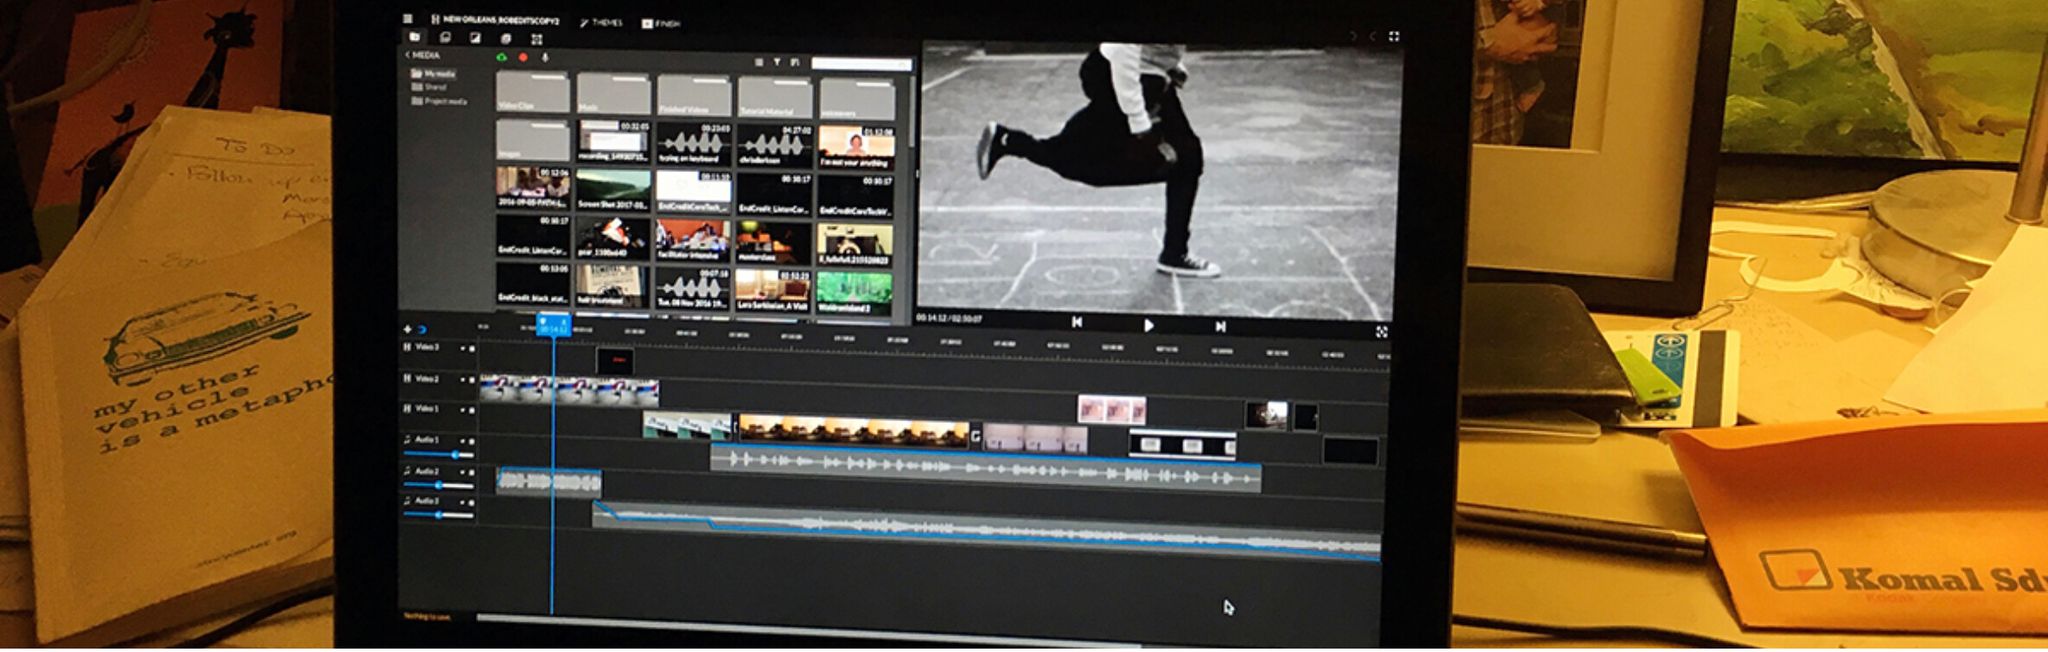This screenshot has height=652, width=2048.
Task: Click the media search field
Action: click(x=861, y=64)
